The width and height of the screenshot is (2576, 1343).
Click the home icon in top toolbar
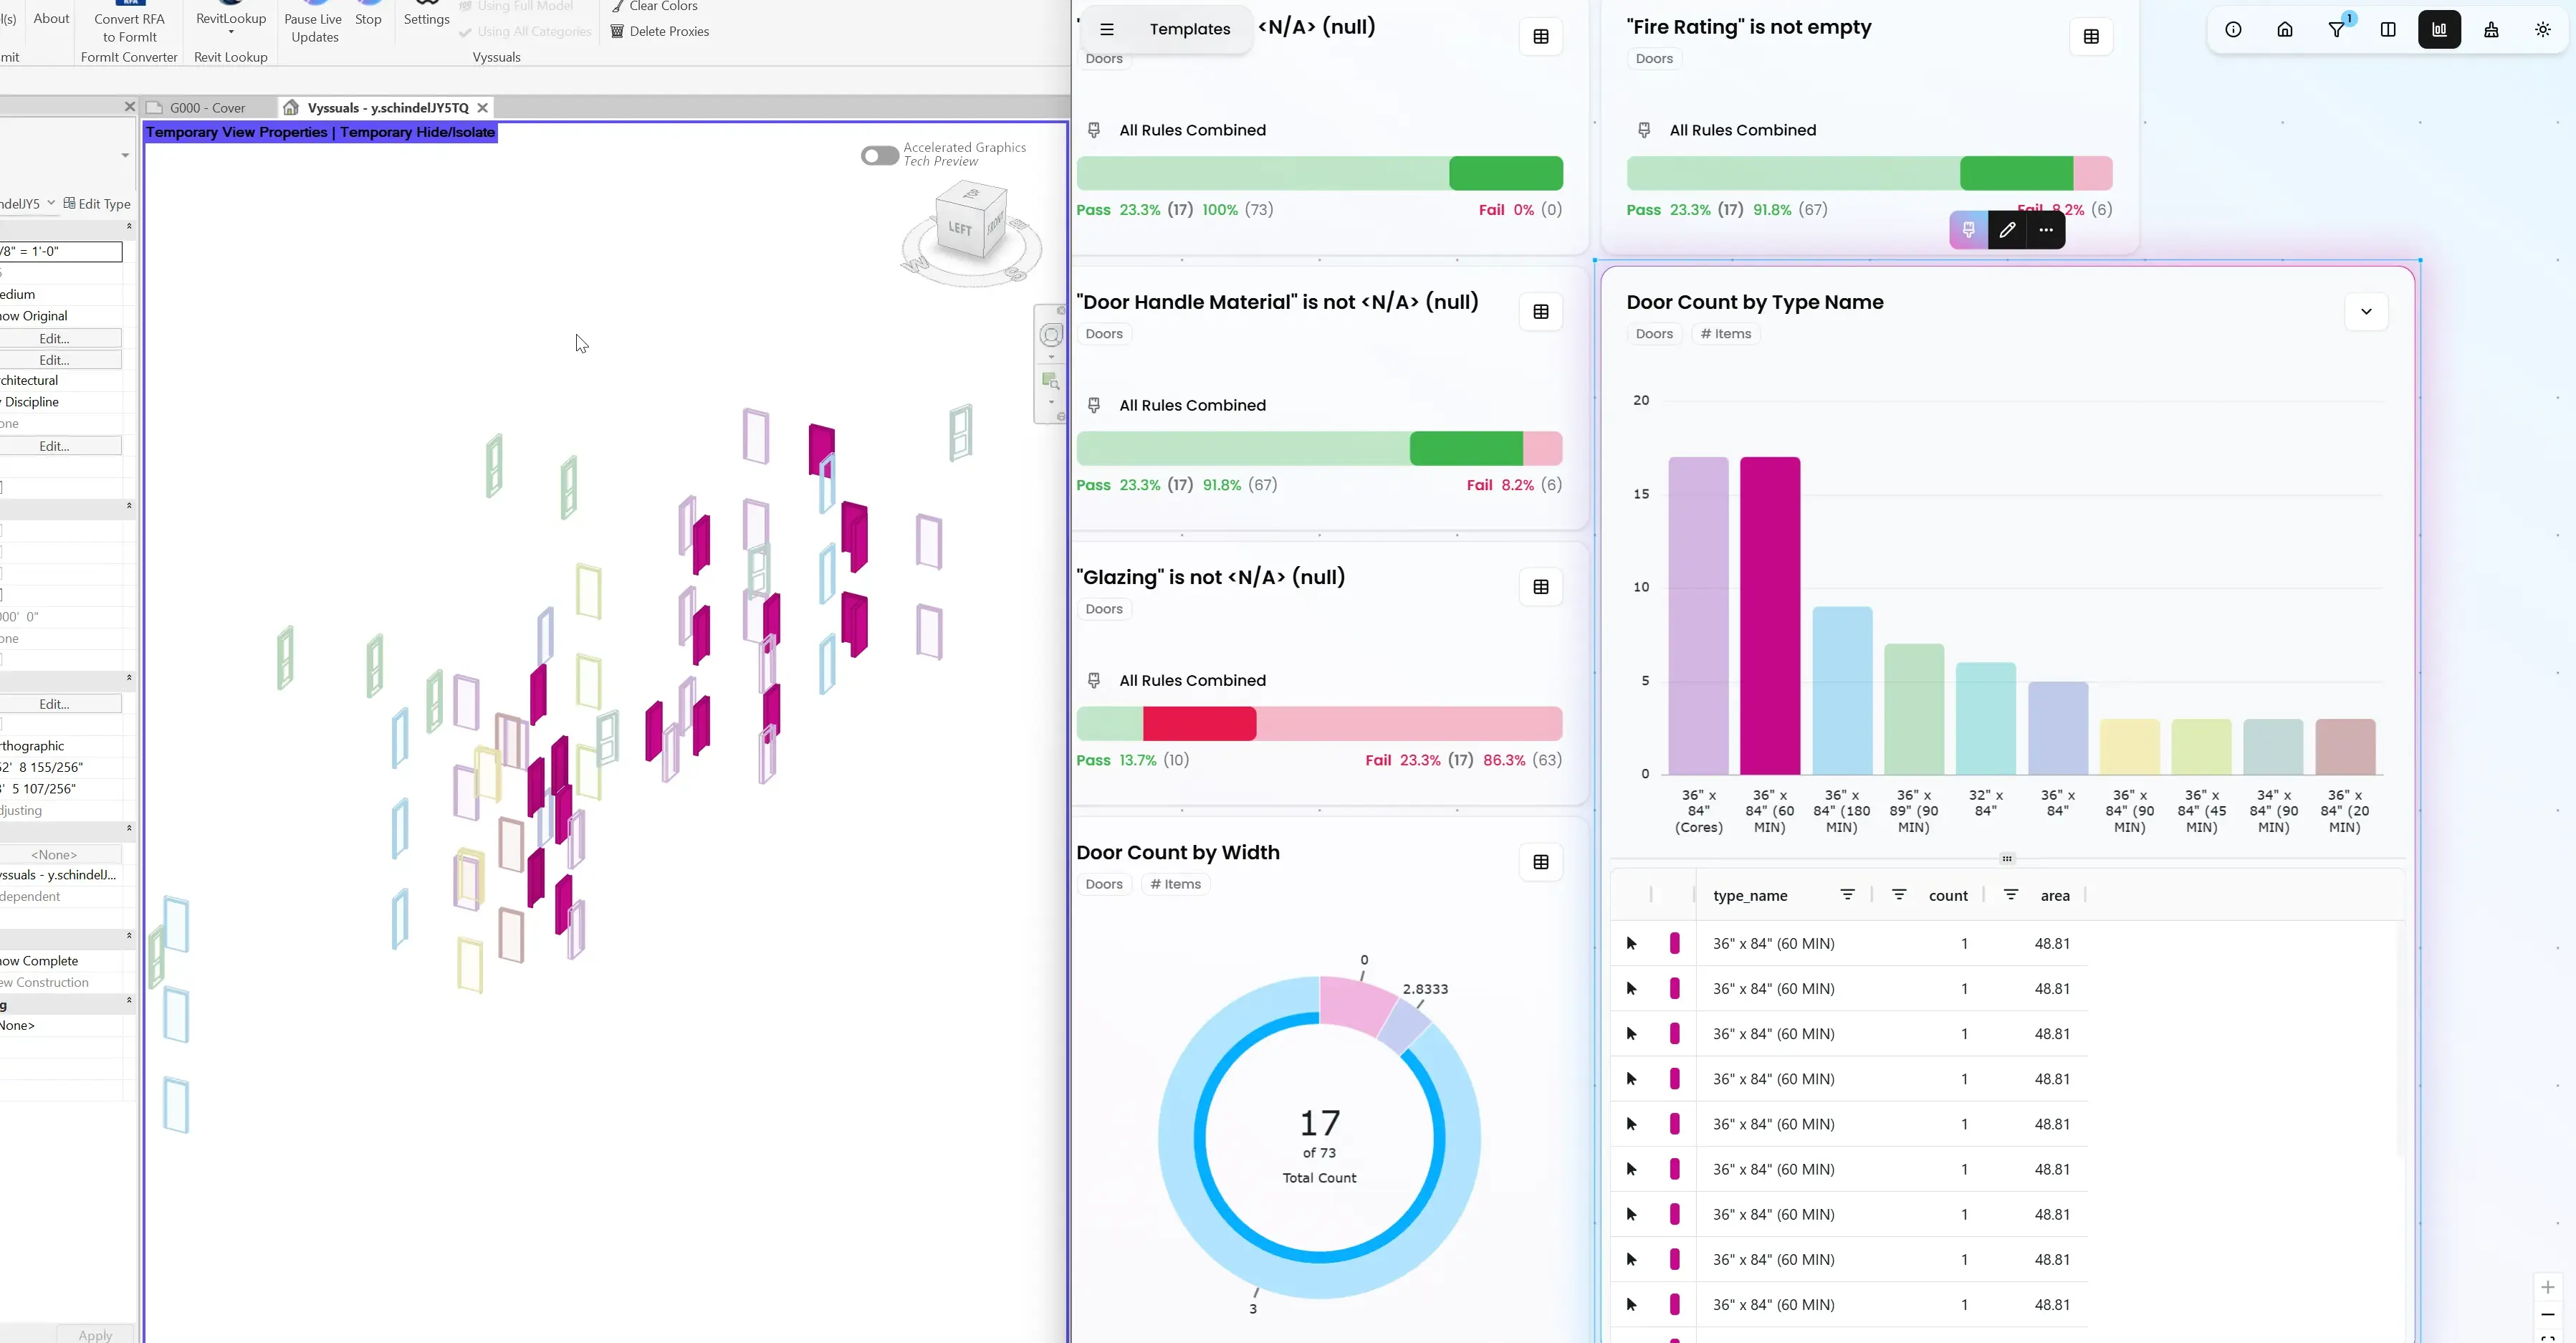(2285, 30)
